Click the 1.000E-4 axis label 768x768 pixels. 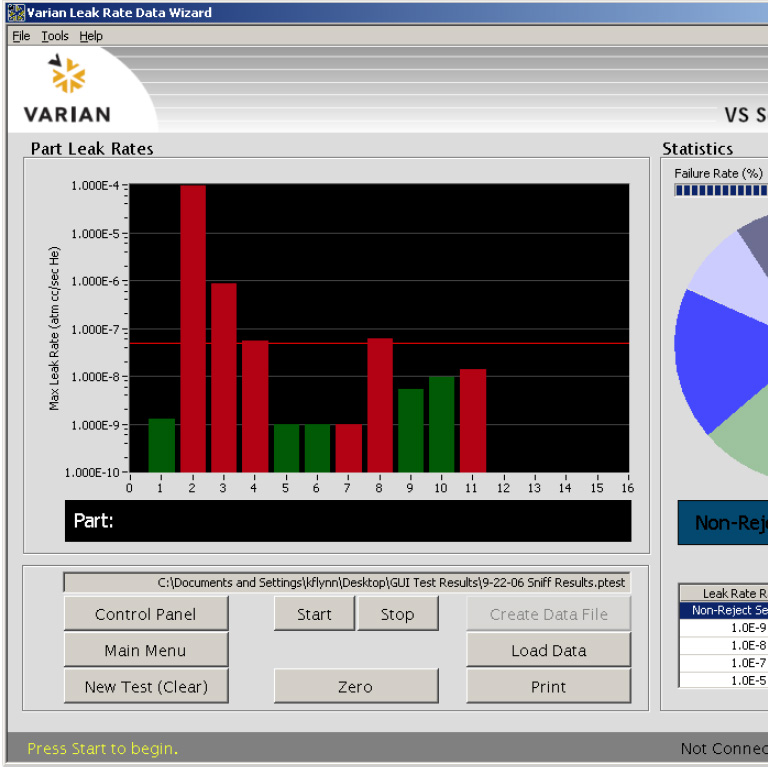95,186
